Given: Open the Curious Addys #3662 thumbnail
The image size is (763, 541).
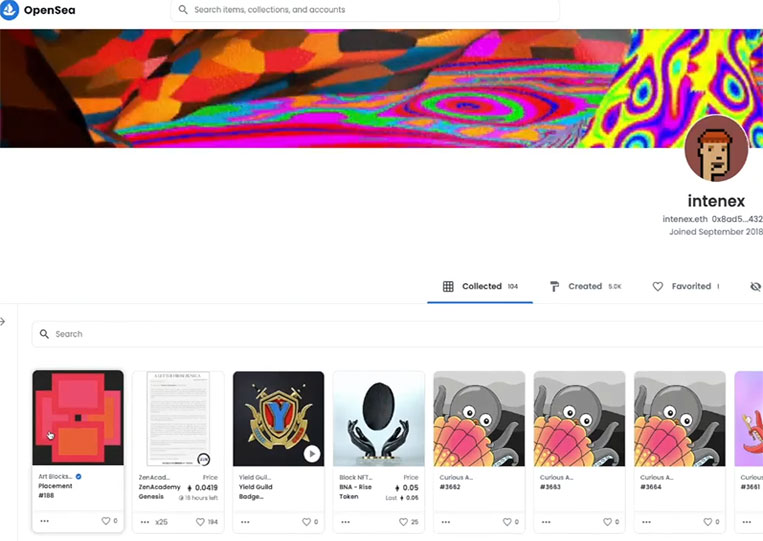Looking at the screenshot, I should pos(479,418).
